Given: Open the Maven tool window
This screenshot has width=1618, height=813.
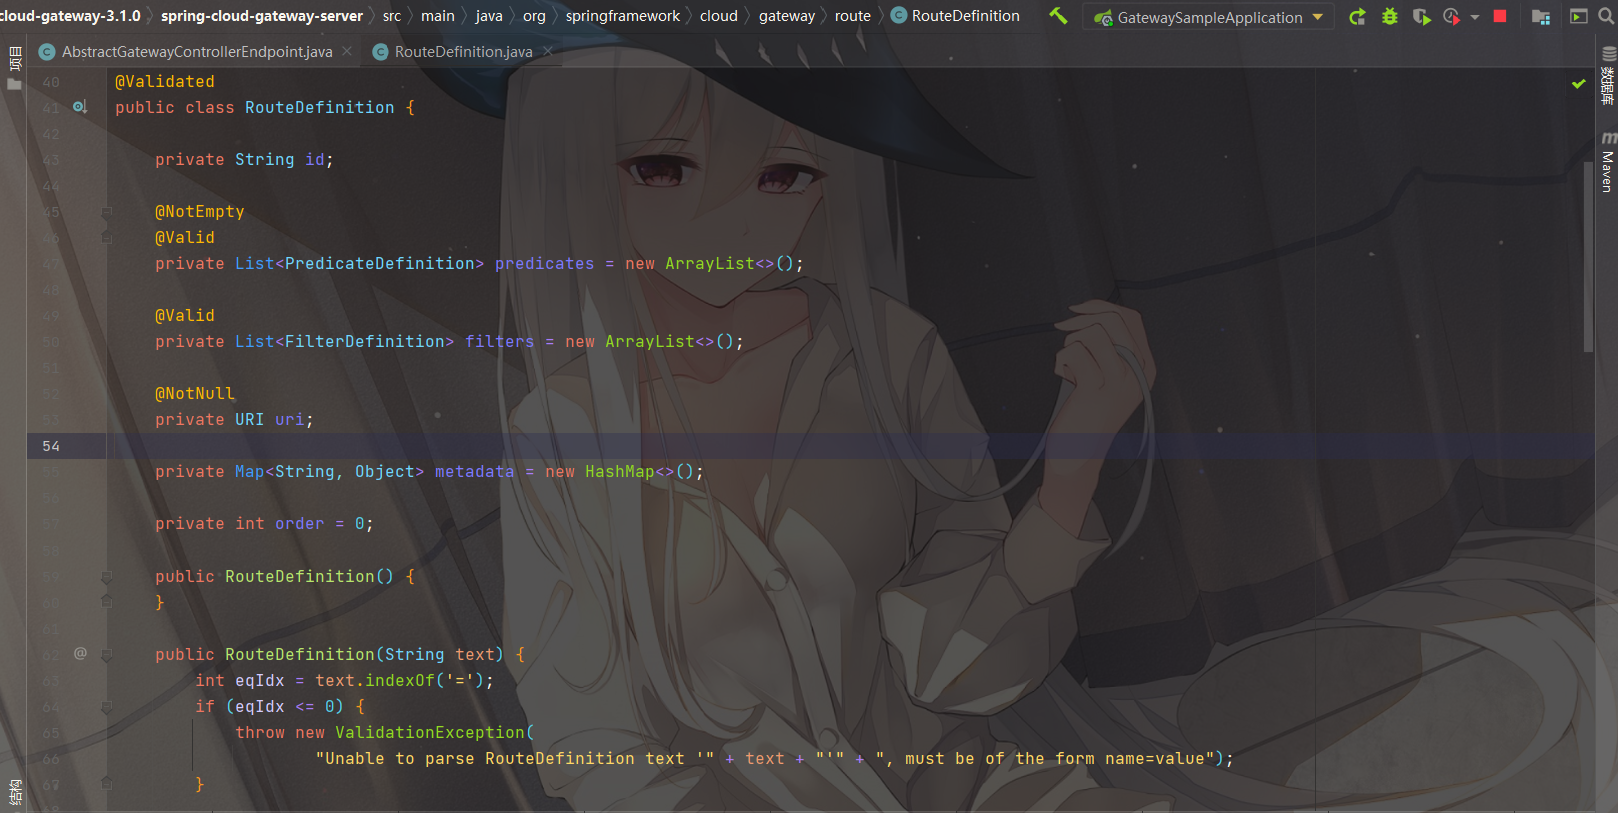Looking at the screenshot, I should 1607,162.
